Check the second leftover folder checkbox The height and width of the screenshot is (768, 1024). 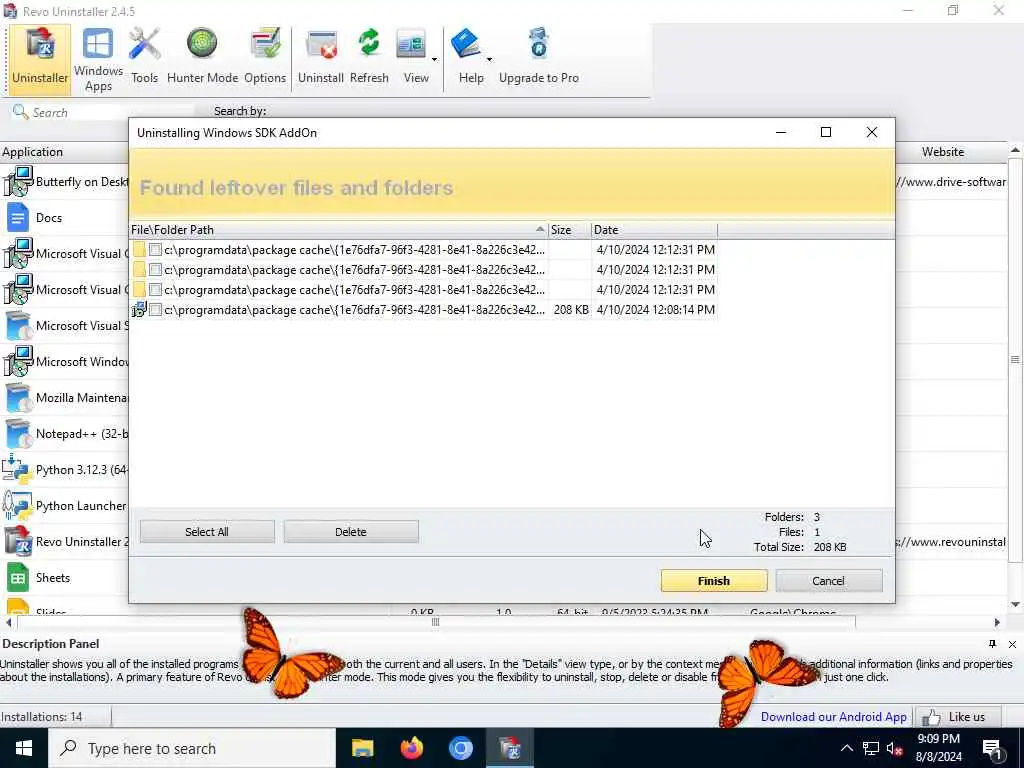point(155,270)
